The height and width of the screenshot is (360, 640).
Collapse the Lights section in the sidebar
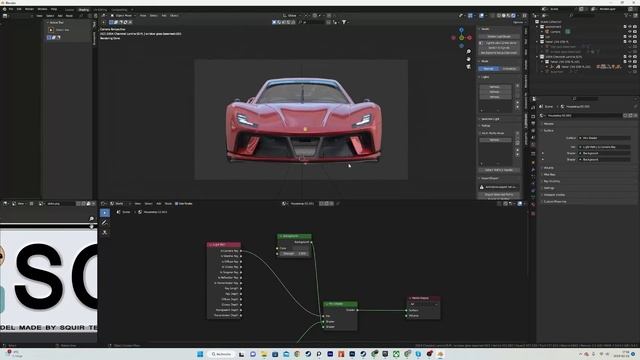click(x=484, y=77)
